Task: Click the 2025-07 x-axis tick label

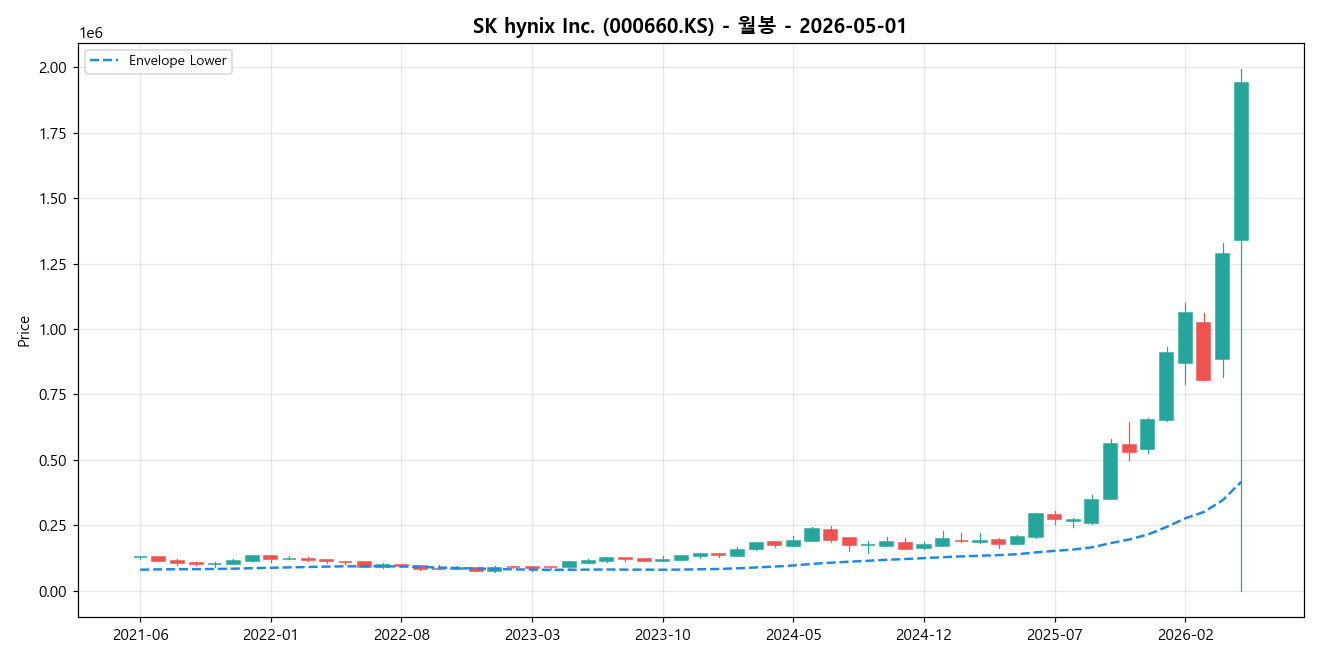Action: coord(1055,633)
